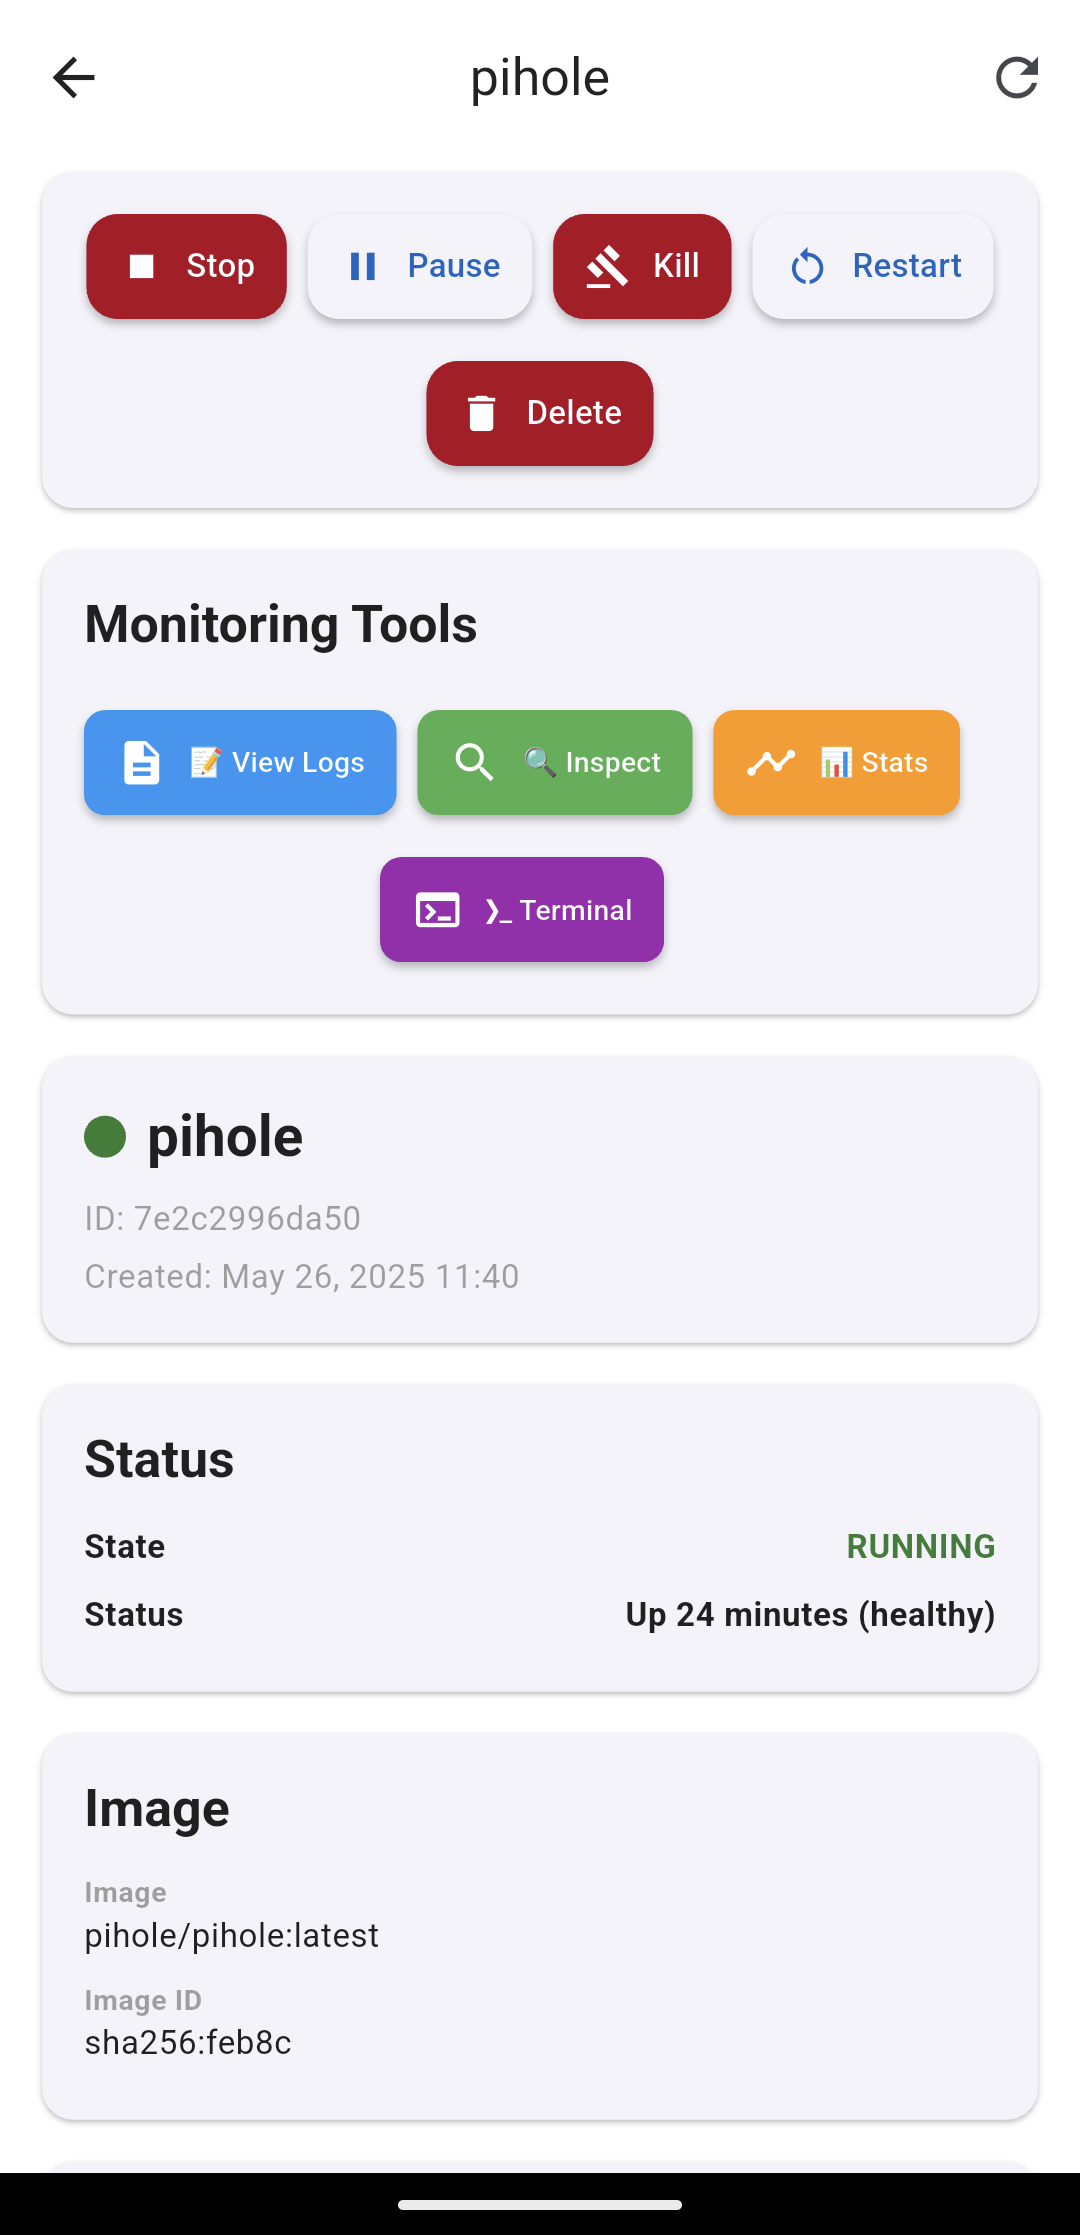Kill the pihole container
The image size is (1080, 2235).
click(642, 266)
